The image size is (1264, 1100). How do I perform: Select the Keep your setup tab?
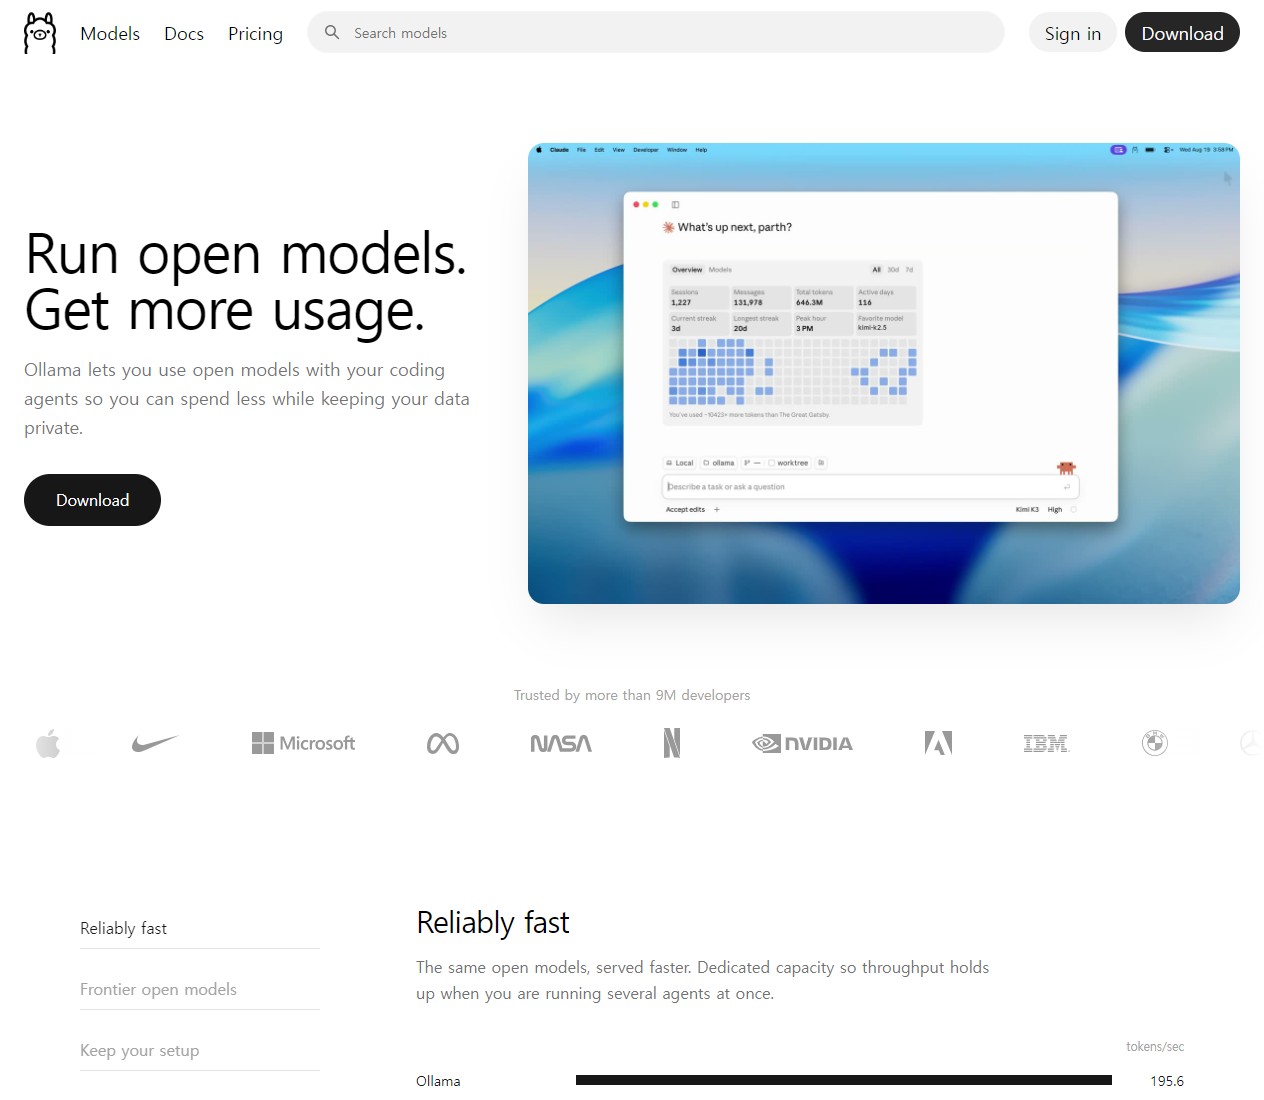click(200, 1050)
